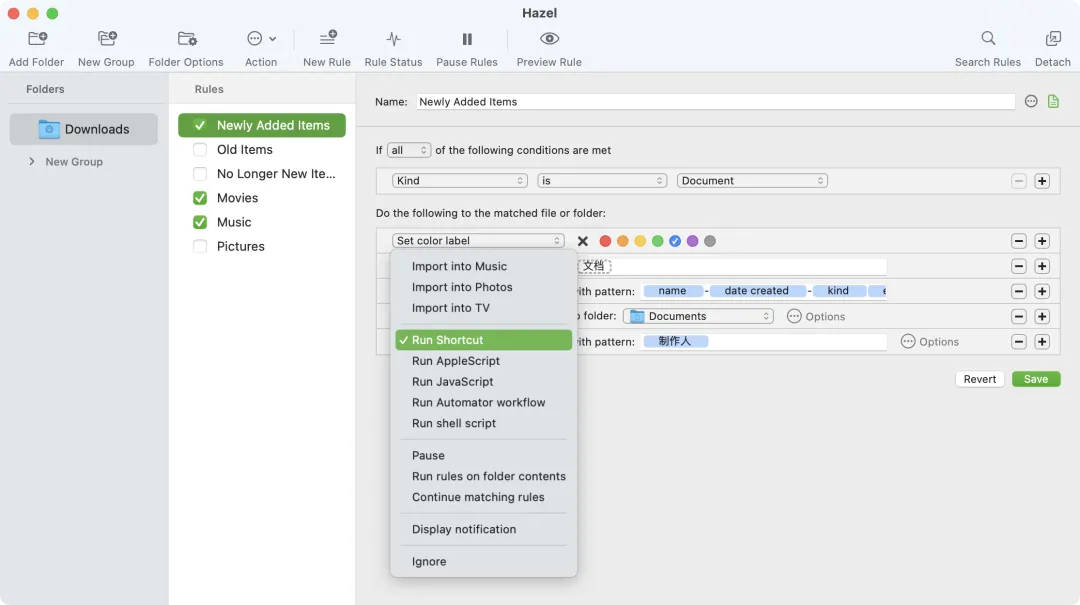This screenshot has height=605, width=1080.
Task: Toggle the Newly Added Items rule checkbox
Action: pos(200,125)
